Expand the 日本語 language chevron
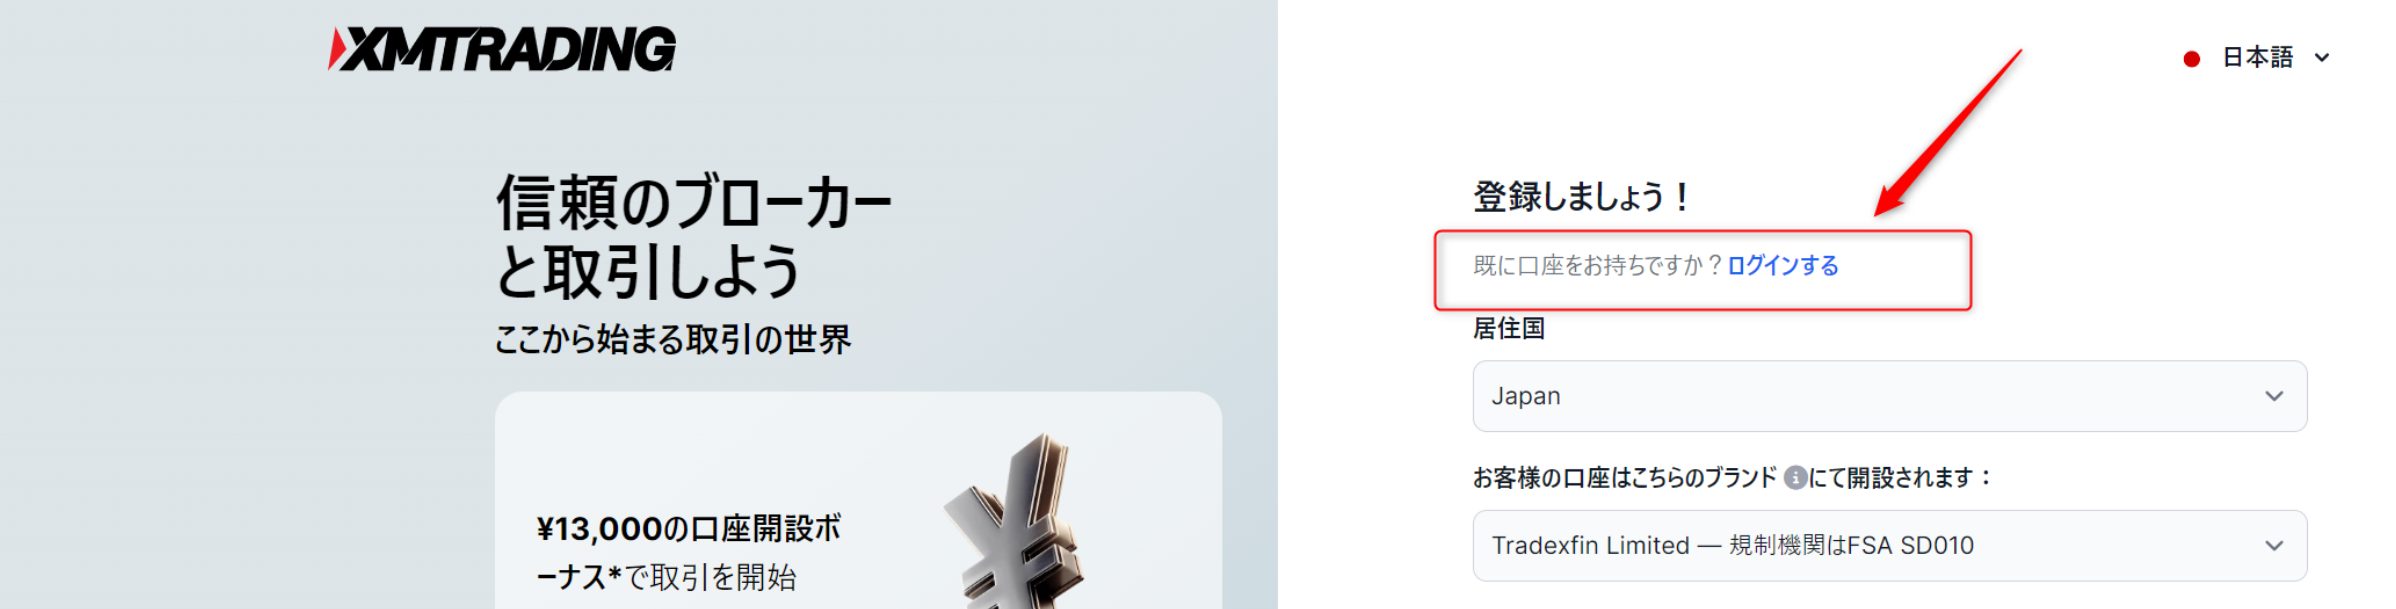The image size is (2396, 609). pyautogui.click(x=2322, y=58)
